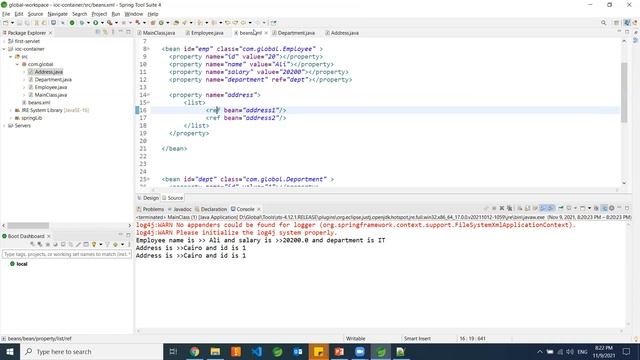Screen dimensions: 640x360
Task: Expand JRE System Library node
Action: coord(11,110)
